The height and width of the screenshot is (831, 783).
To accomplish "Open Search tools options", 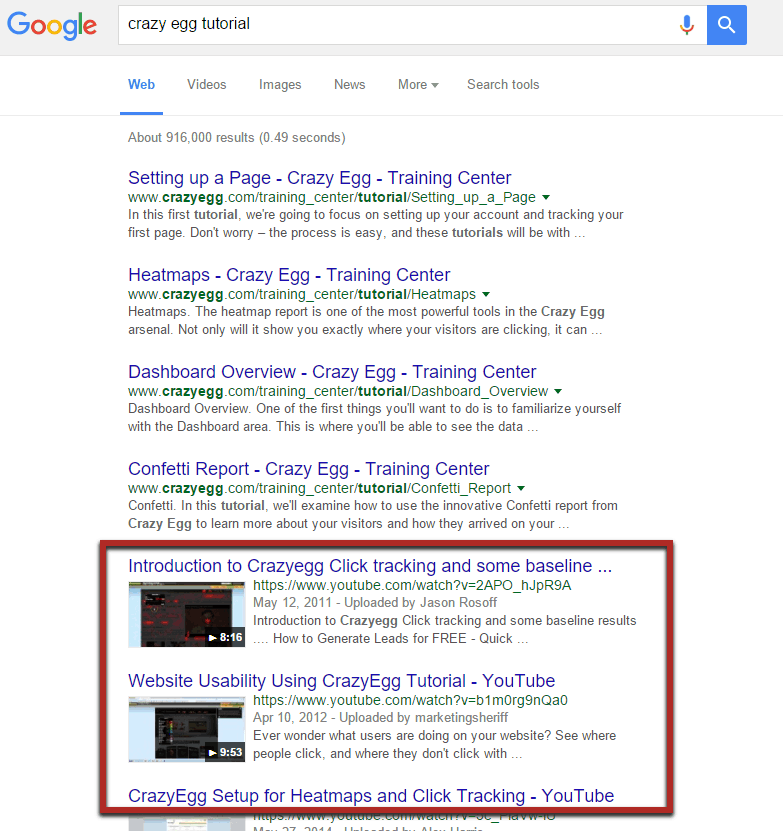I will click(502, 85).
